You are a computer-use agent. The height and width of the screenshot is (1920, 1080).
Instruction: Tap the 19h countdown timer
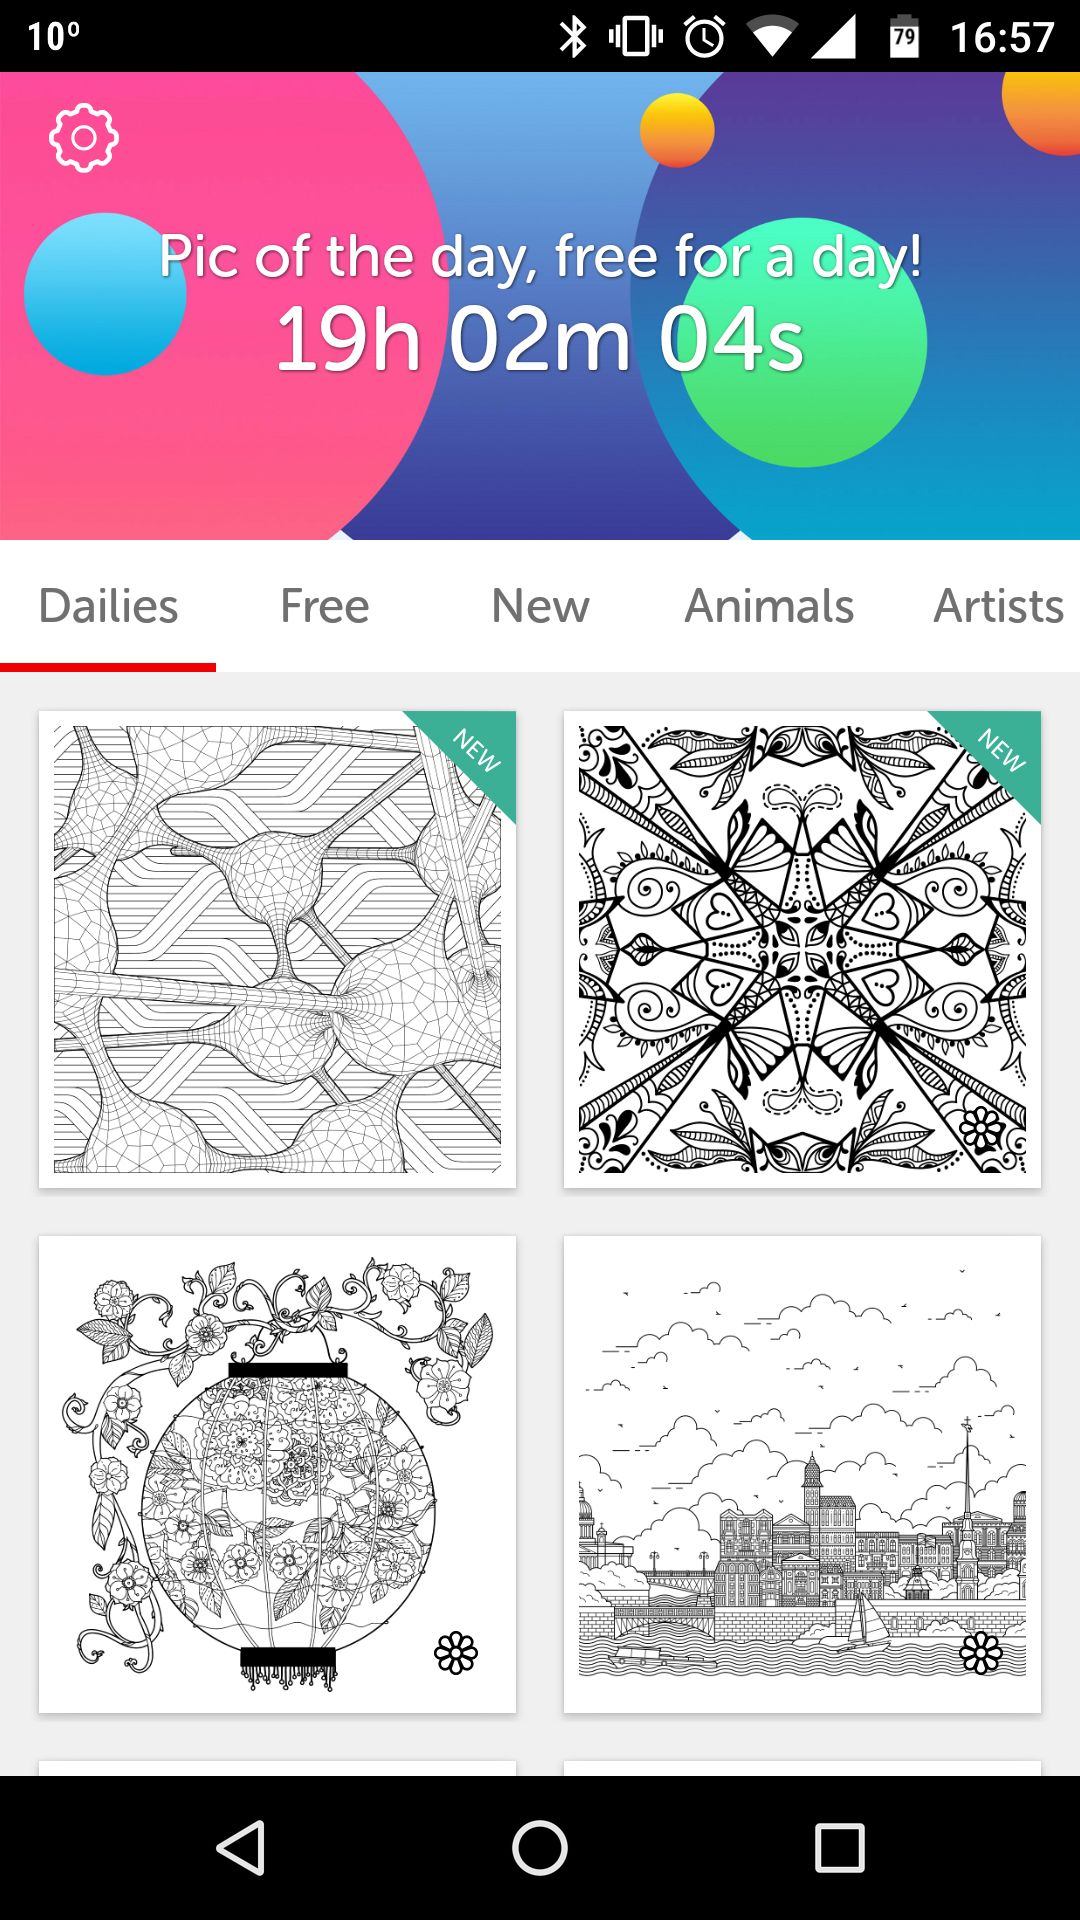(x=540, y=340)
